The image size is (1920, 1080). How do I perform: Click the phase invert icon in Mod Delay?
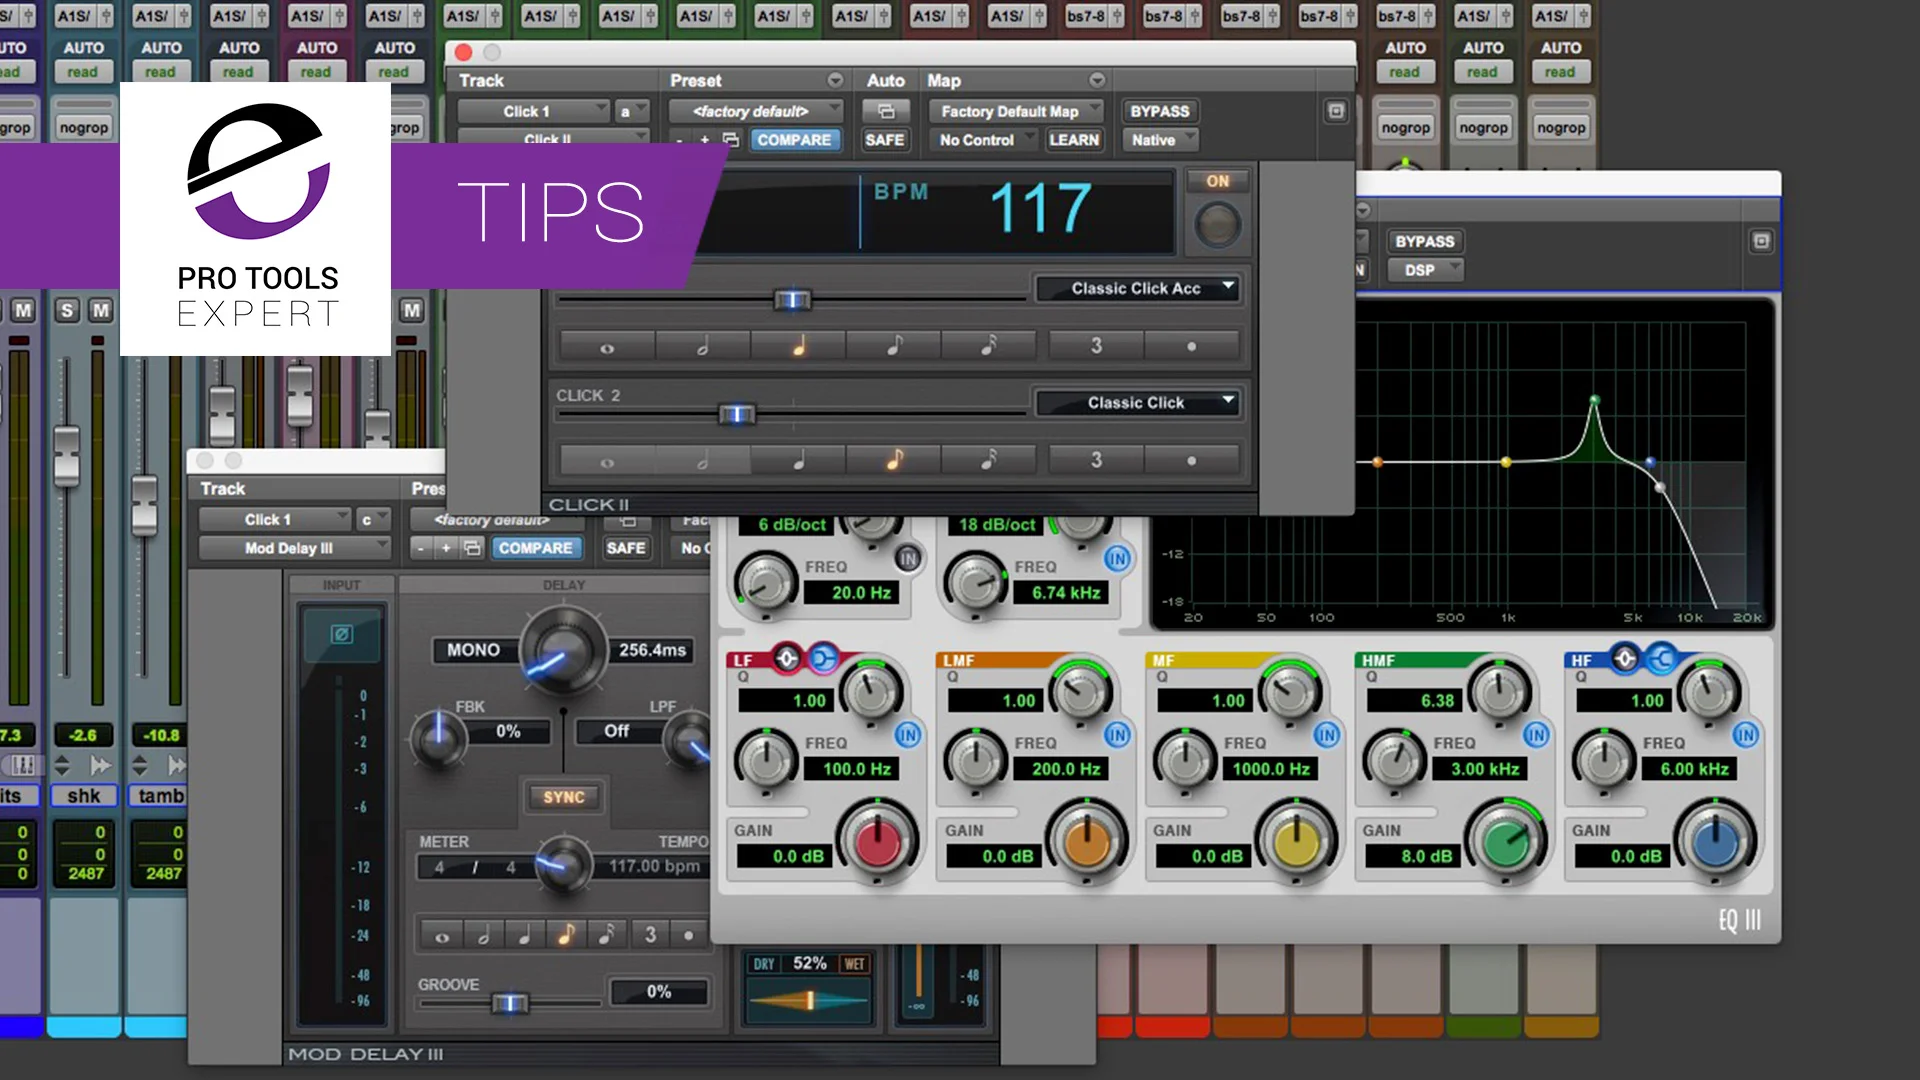click(342, 634)
